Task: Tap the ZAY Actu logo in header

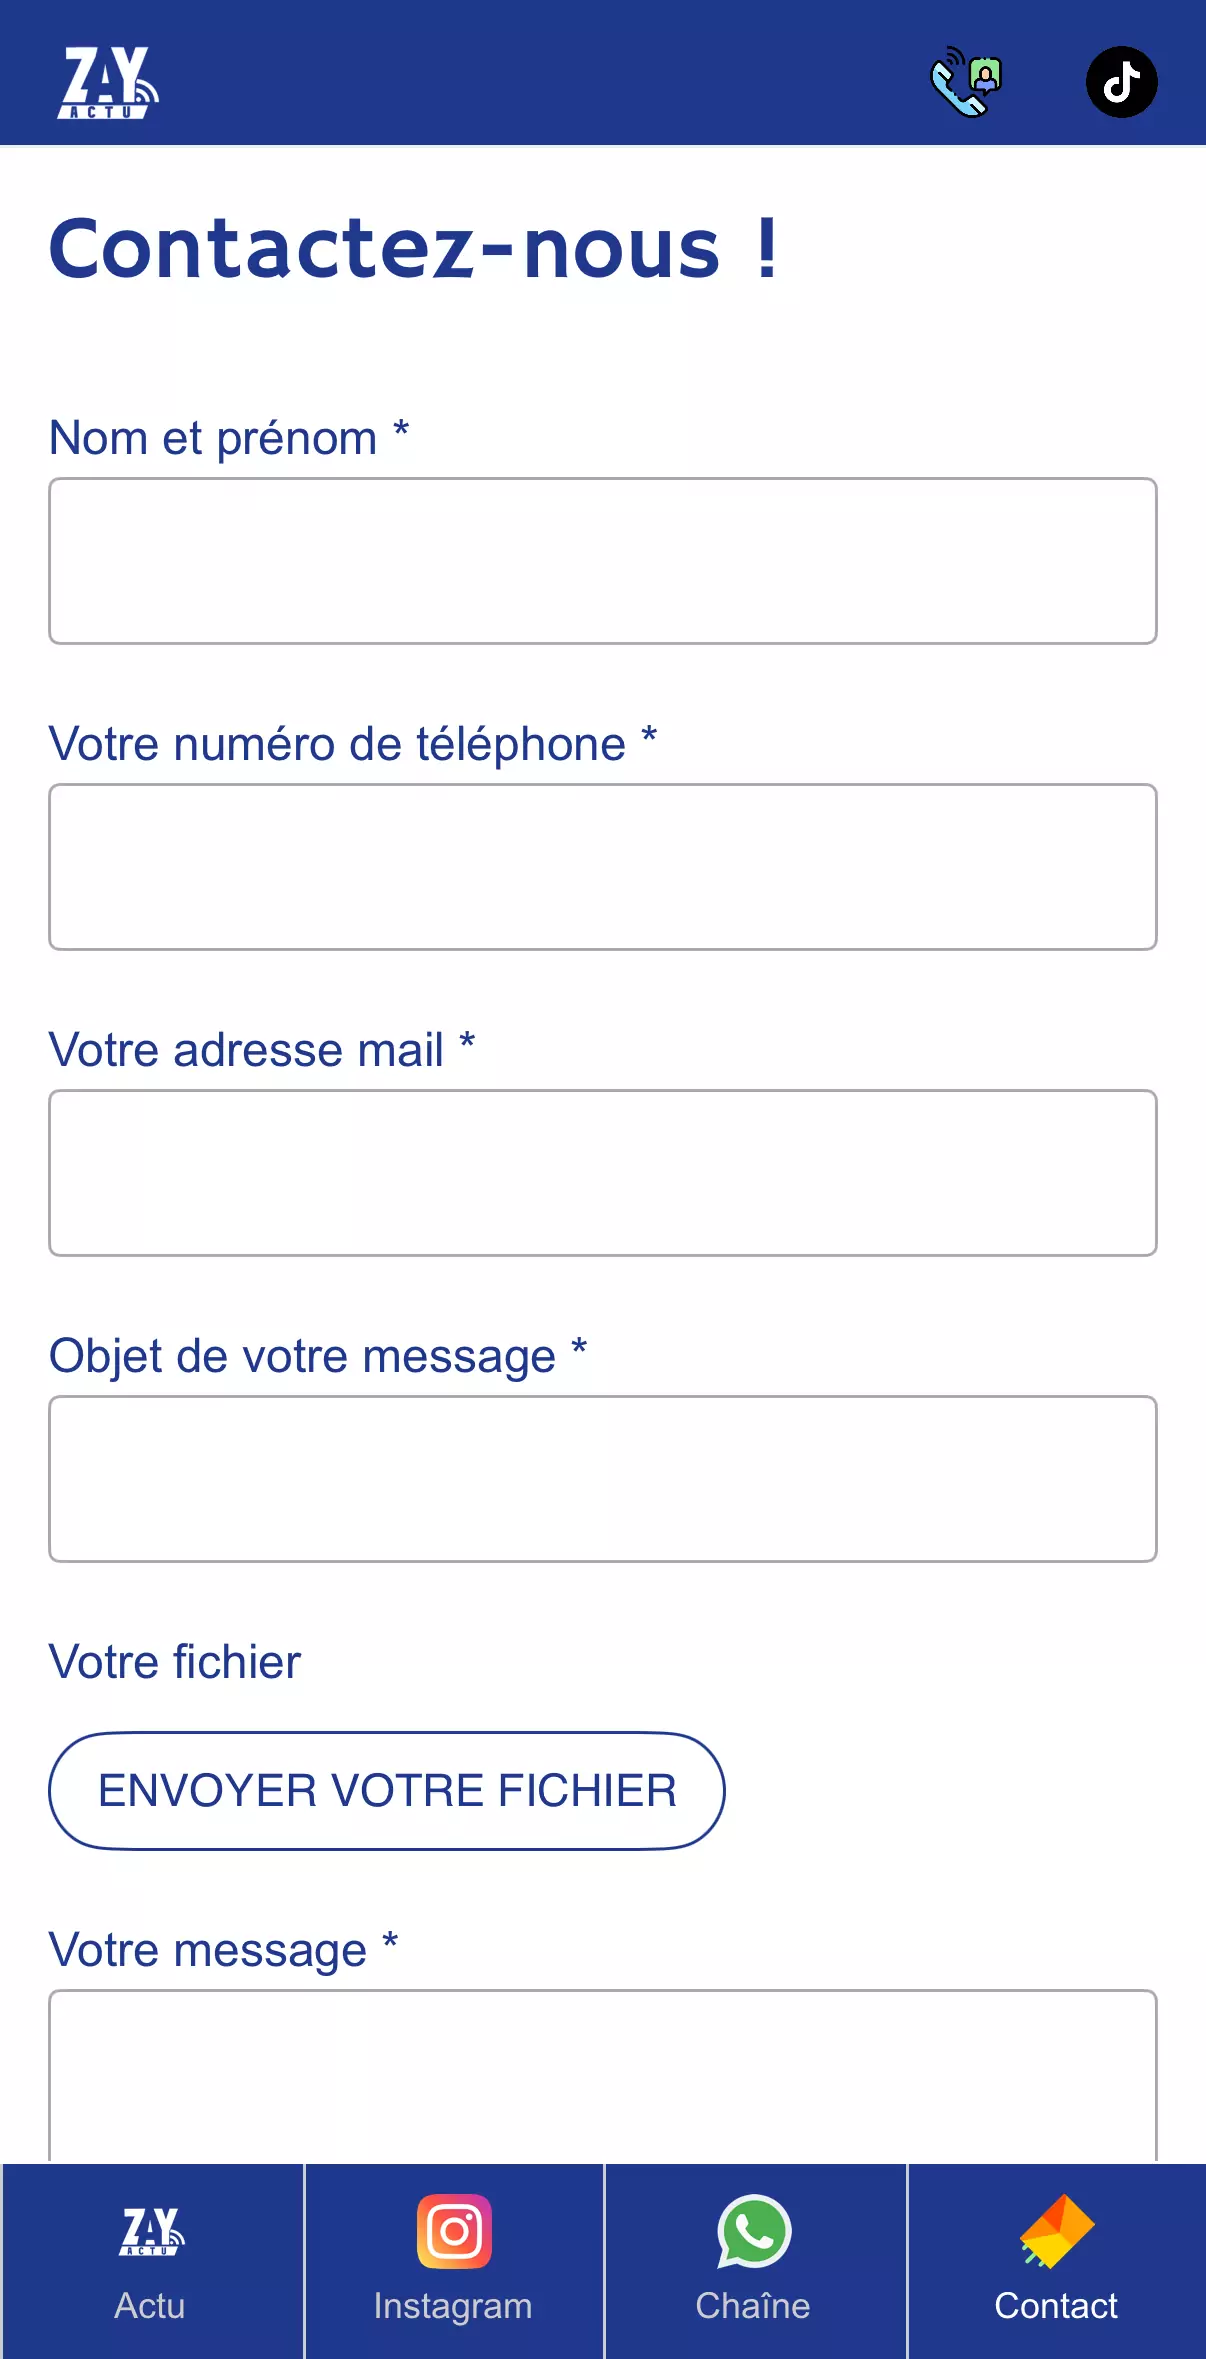Action: point(108,83)
